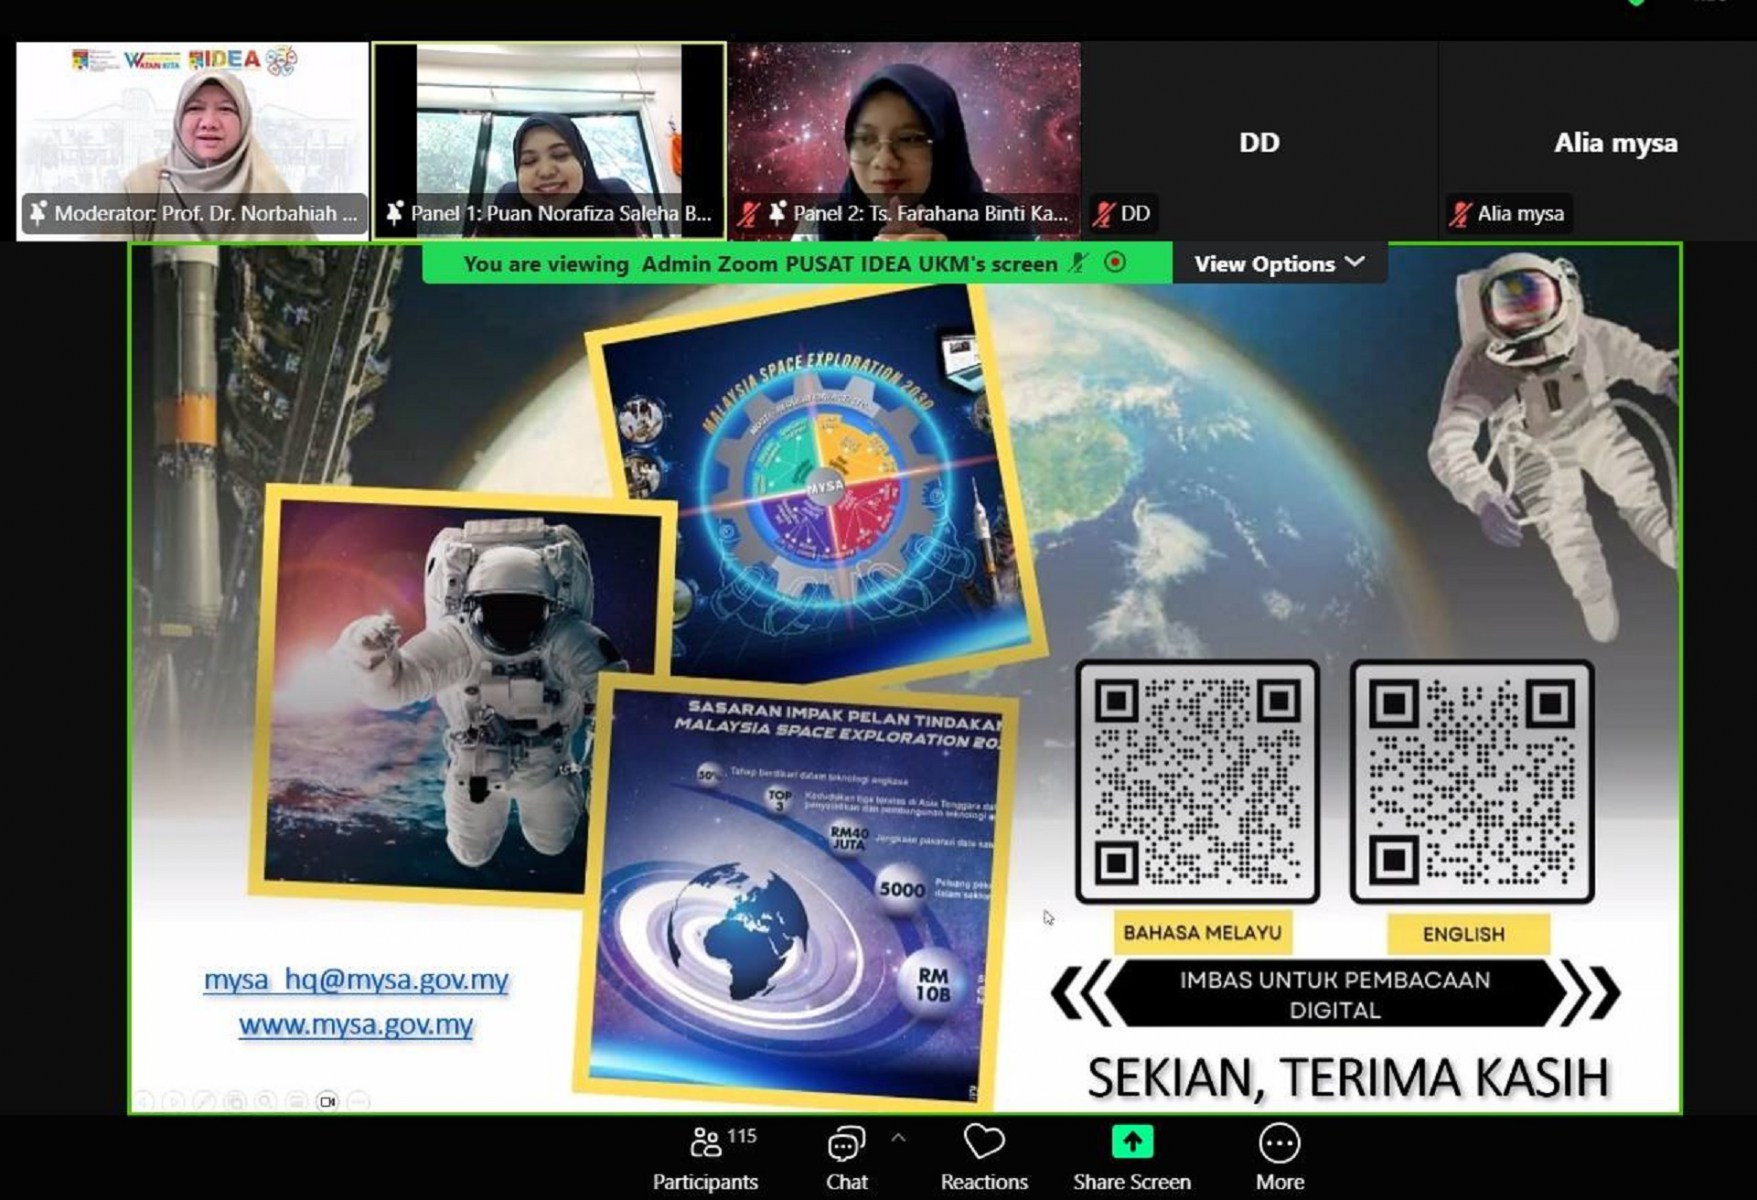1757x1200 pixels.
Task: Open the Participants panel icon
Action: (x=705, y=1142)
